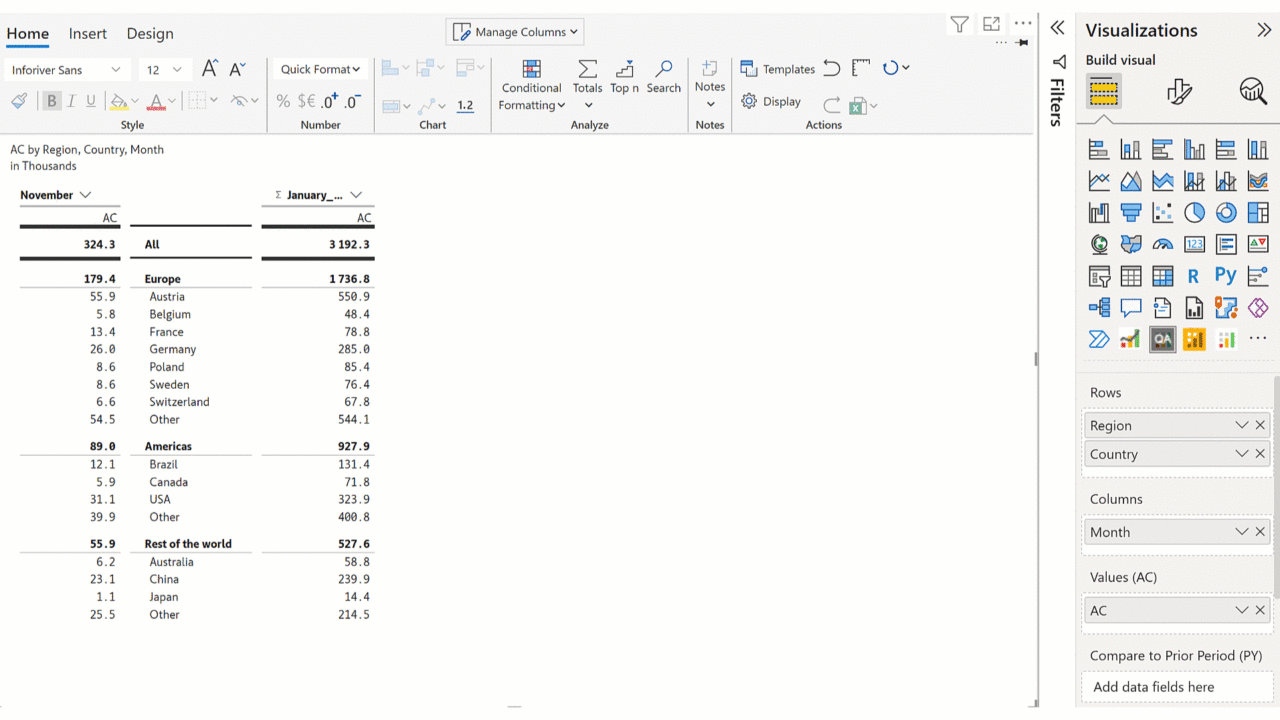This screenshot has width=1280, height=720.
Task: Click the Search button
Action: pos(664,77)
